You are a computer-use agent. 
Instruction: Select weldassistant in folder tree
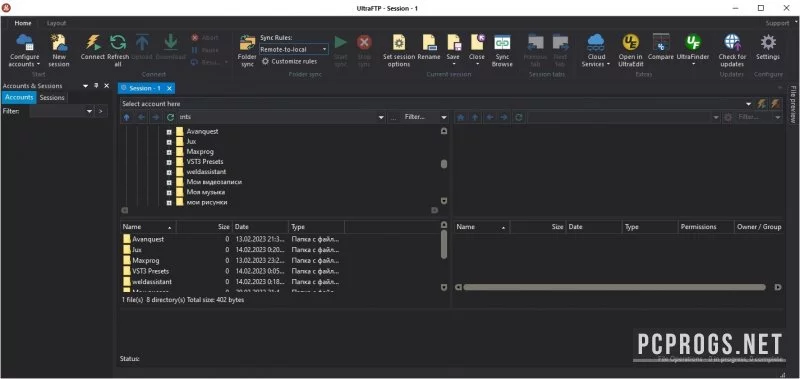(206, 172)
